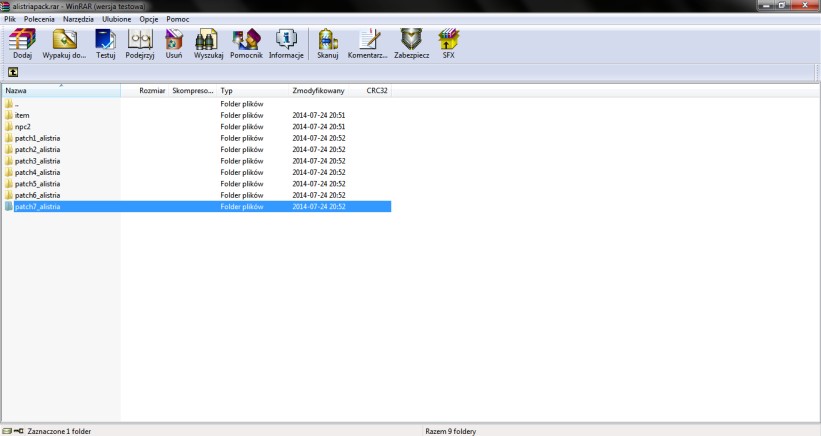821x436 pixels.
Task: Select the highlighted patch7_alistria name
Action: [x=37, y=207]
